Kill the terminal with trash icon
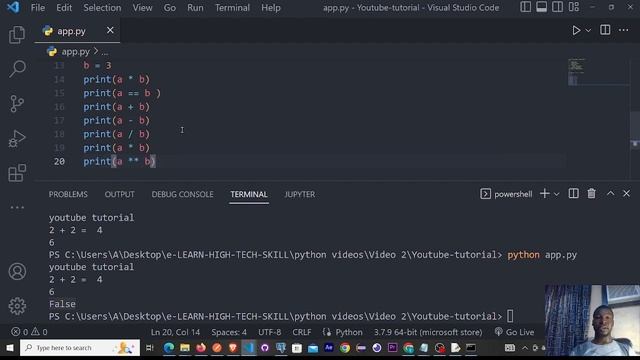 591,193
